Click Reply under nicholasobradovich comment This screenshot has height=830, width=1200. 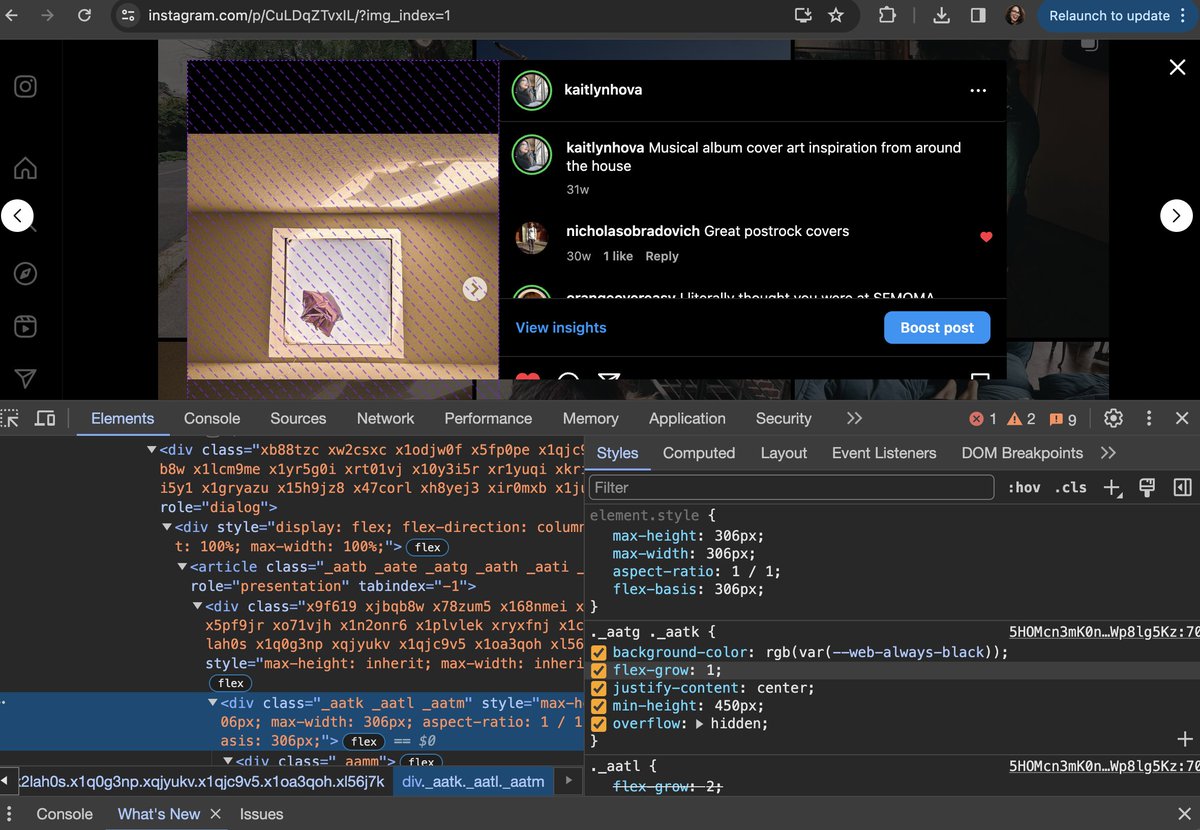tap(662, 256)
